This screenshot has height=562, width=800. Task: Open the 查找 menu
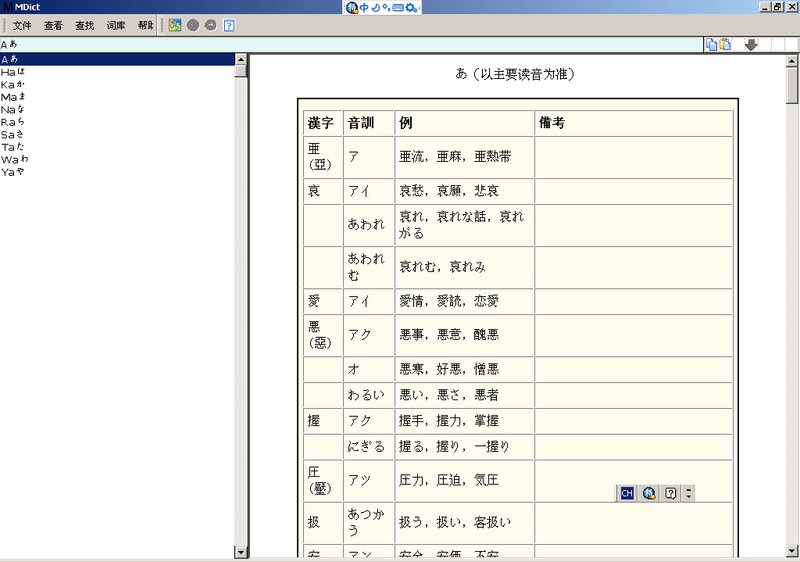point(85,25)
